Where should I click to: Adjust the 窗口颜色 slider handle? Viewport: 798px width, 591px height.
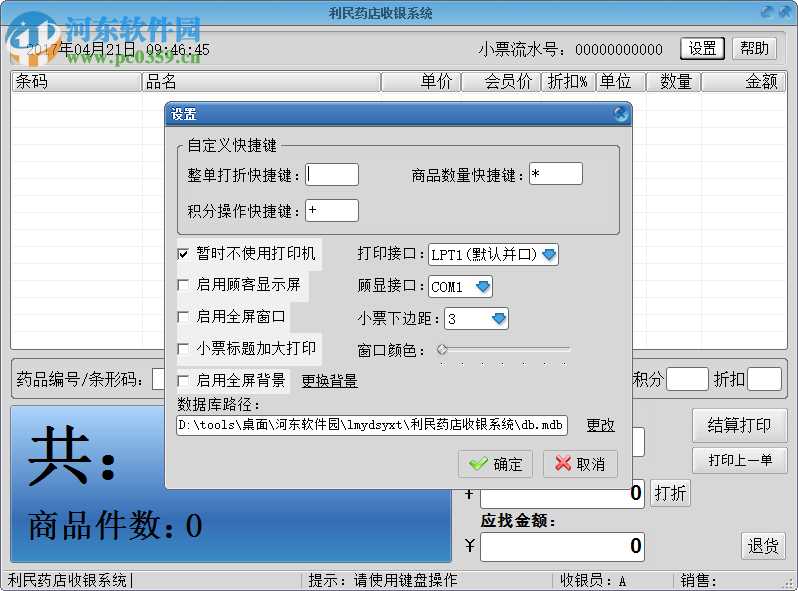tap(442, 349)
